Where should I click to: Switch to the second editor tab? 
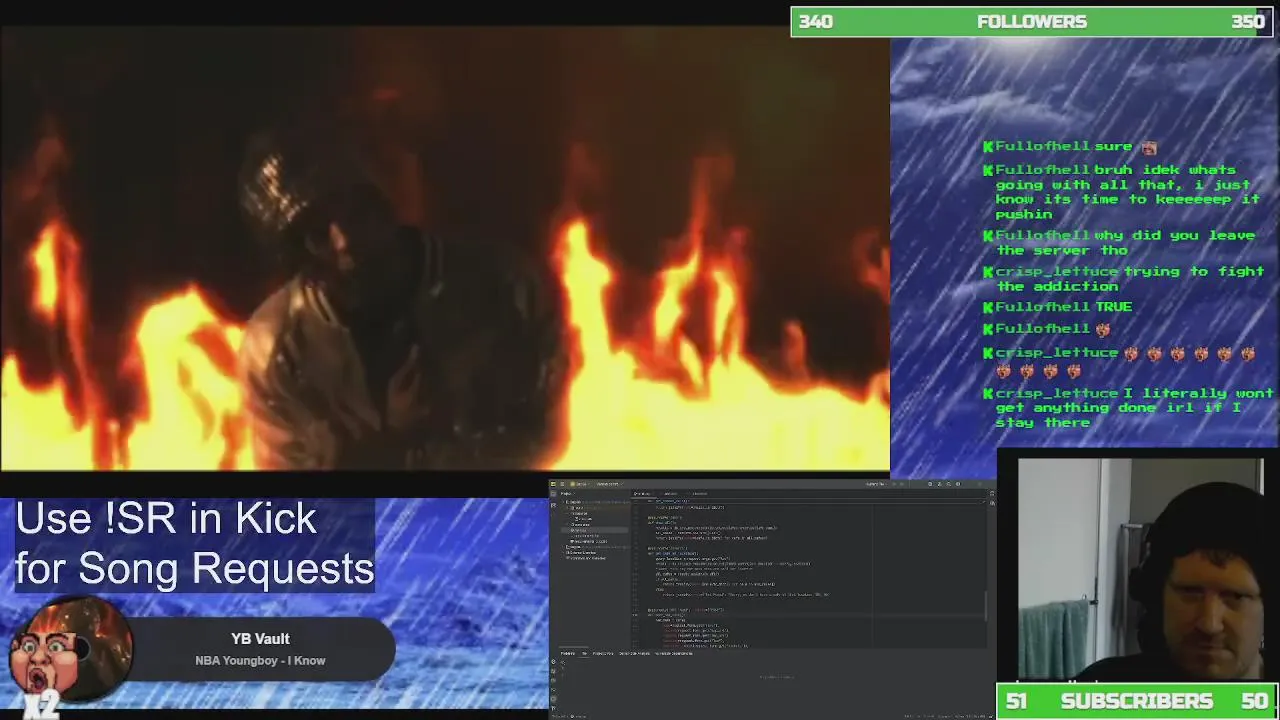click(671, 494)
